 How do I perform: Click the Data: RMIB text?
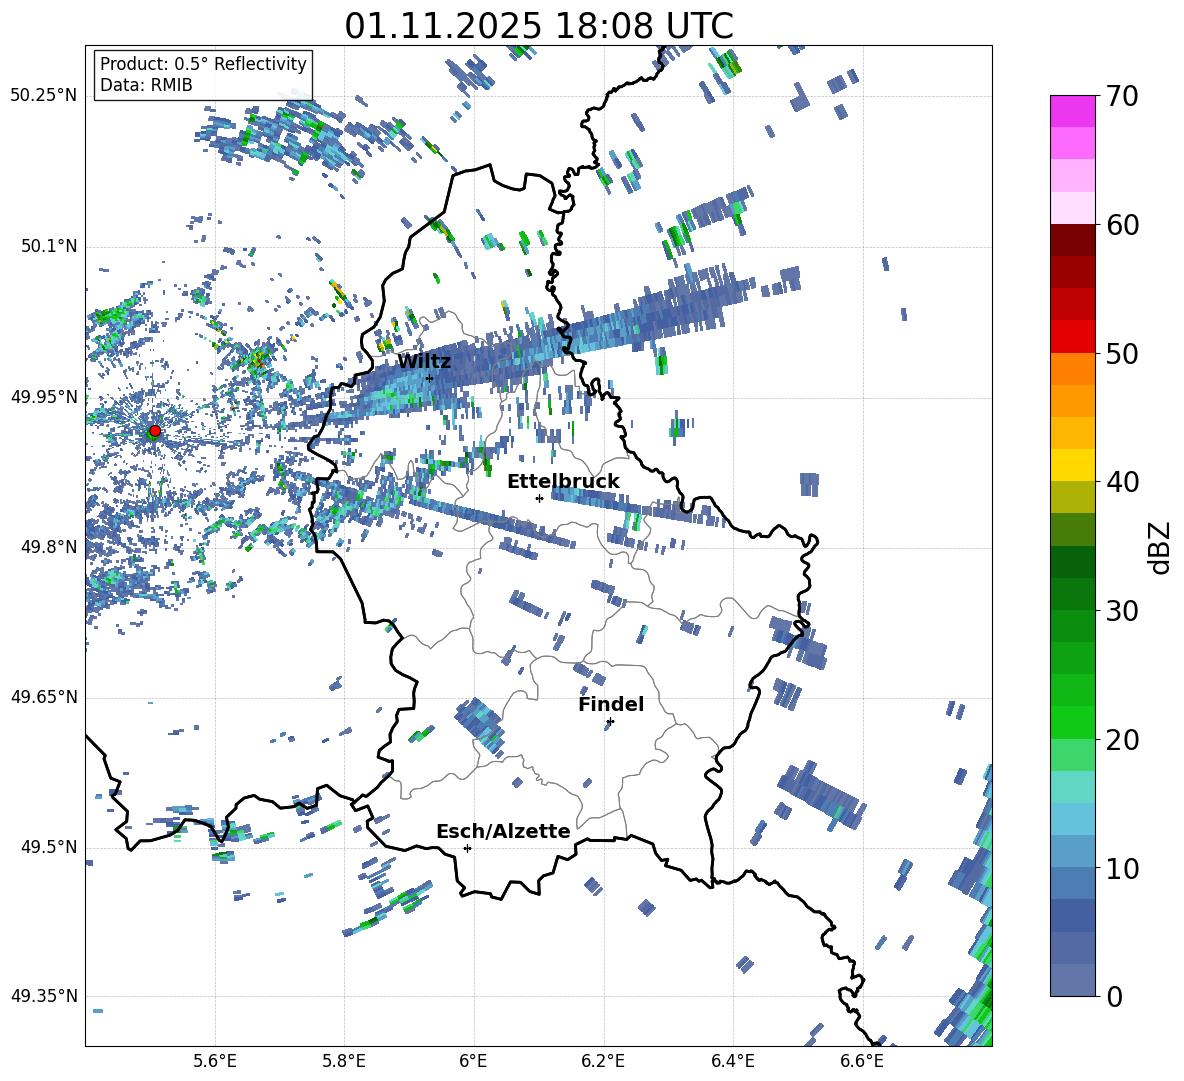point(146,85)
